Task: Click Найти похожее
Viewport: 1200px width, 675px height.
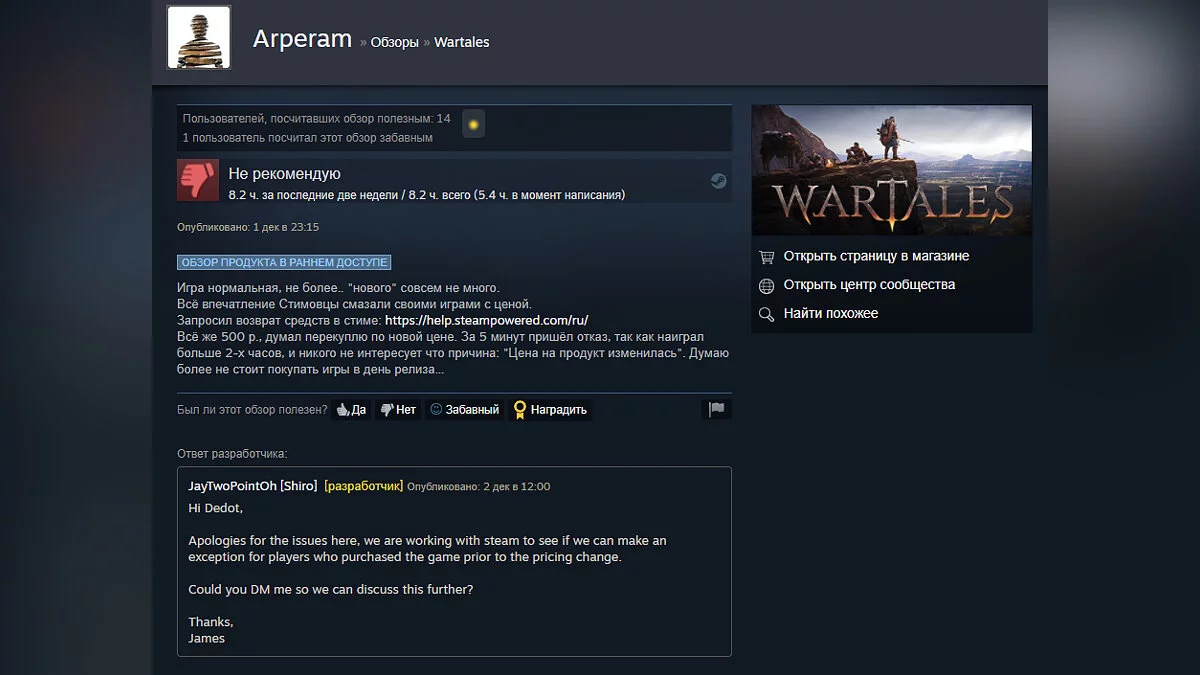Action: (x=831, y=313)
